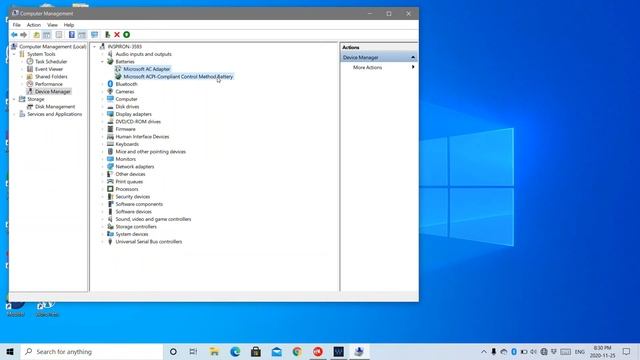Select Performance in the left tree

49,84
